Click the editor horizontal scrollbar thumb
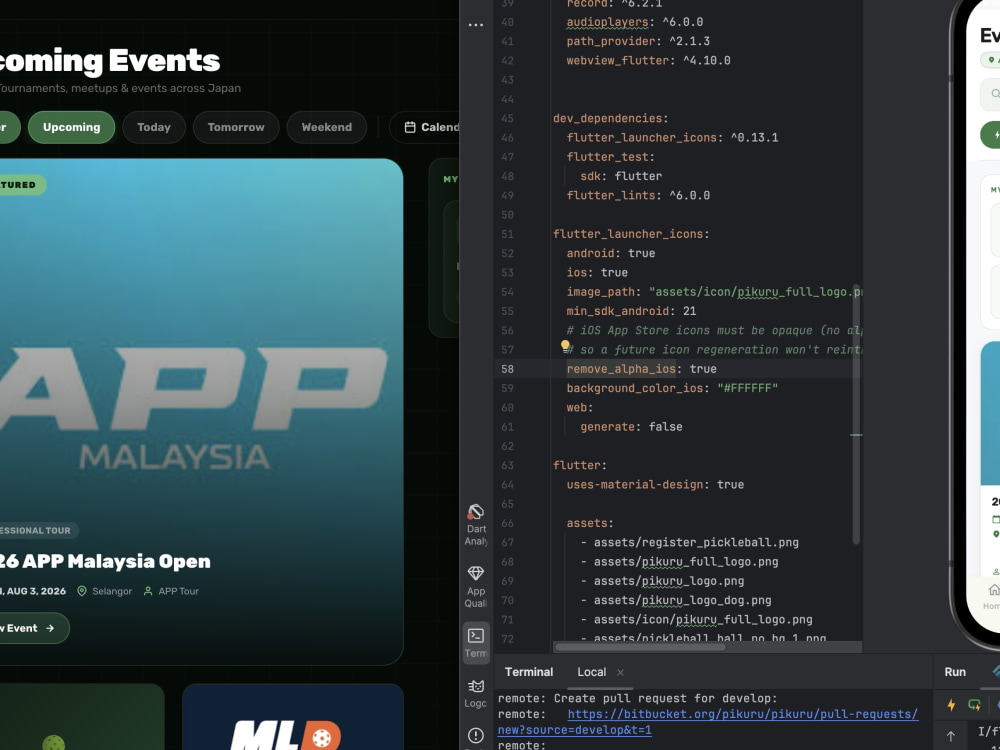The width and height of the screenshot is (1000, 750). (x=640, y=647)
